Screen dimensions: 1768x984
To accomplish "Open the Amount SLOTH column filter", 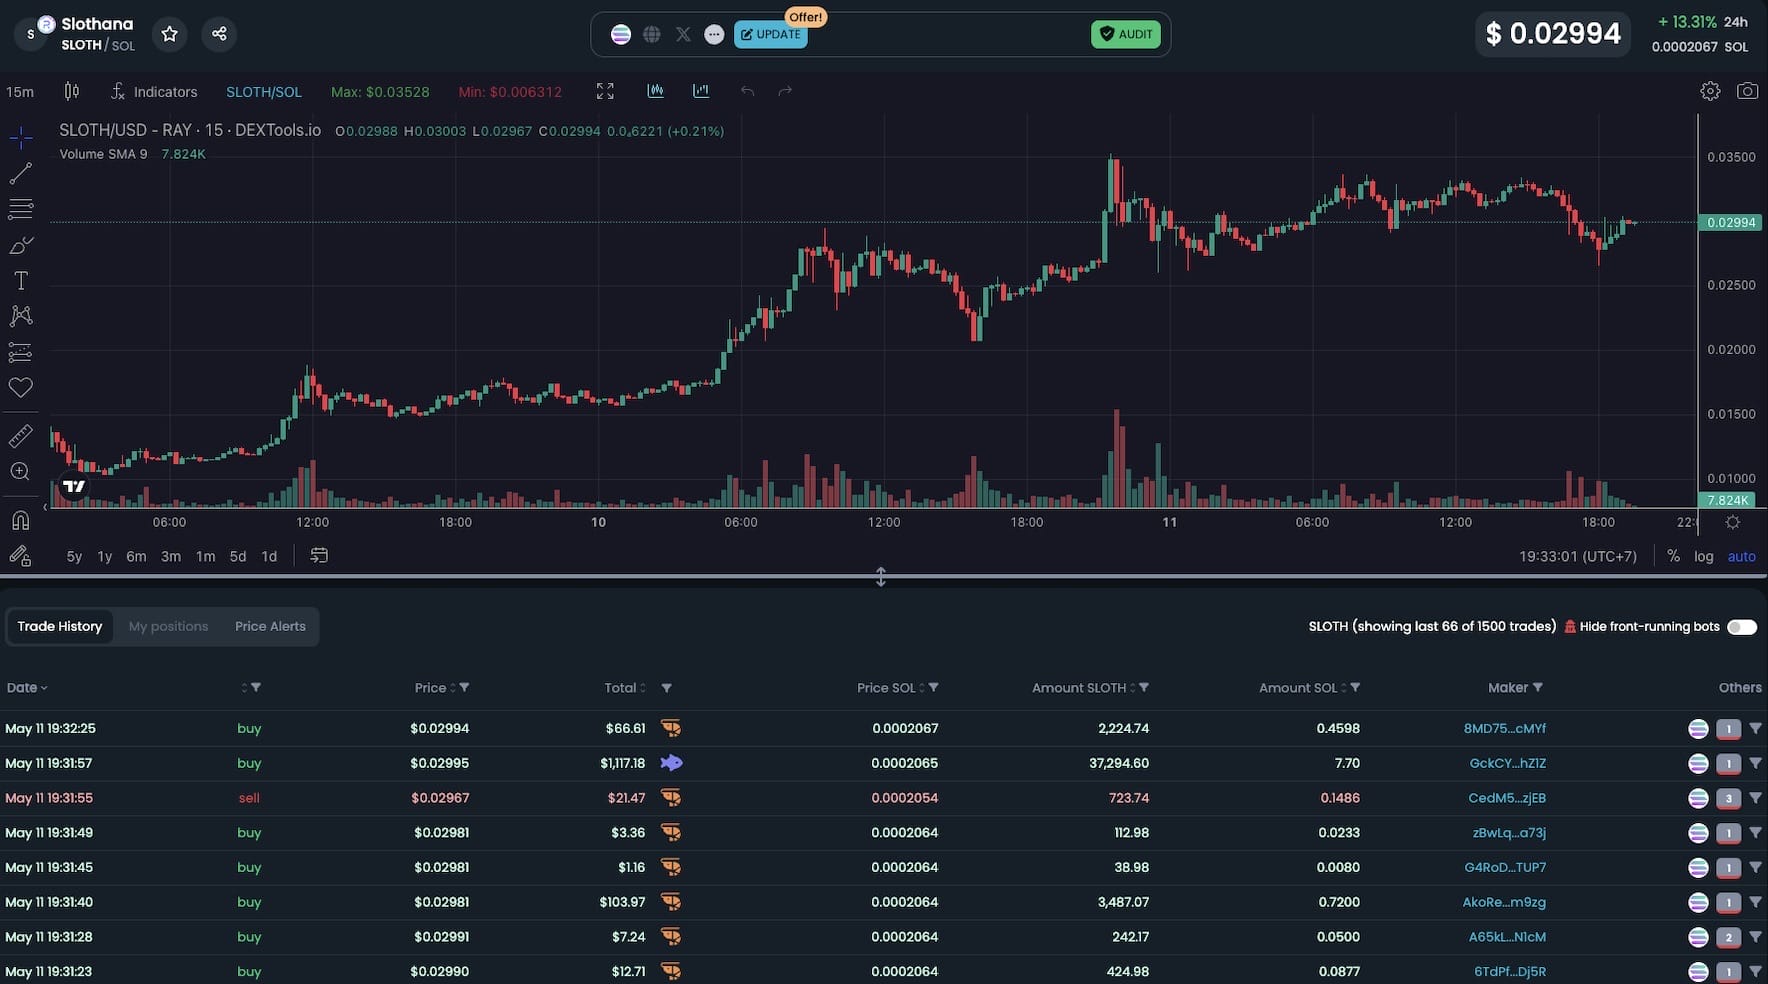I will (x=1144, y=688).
